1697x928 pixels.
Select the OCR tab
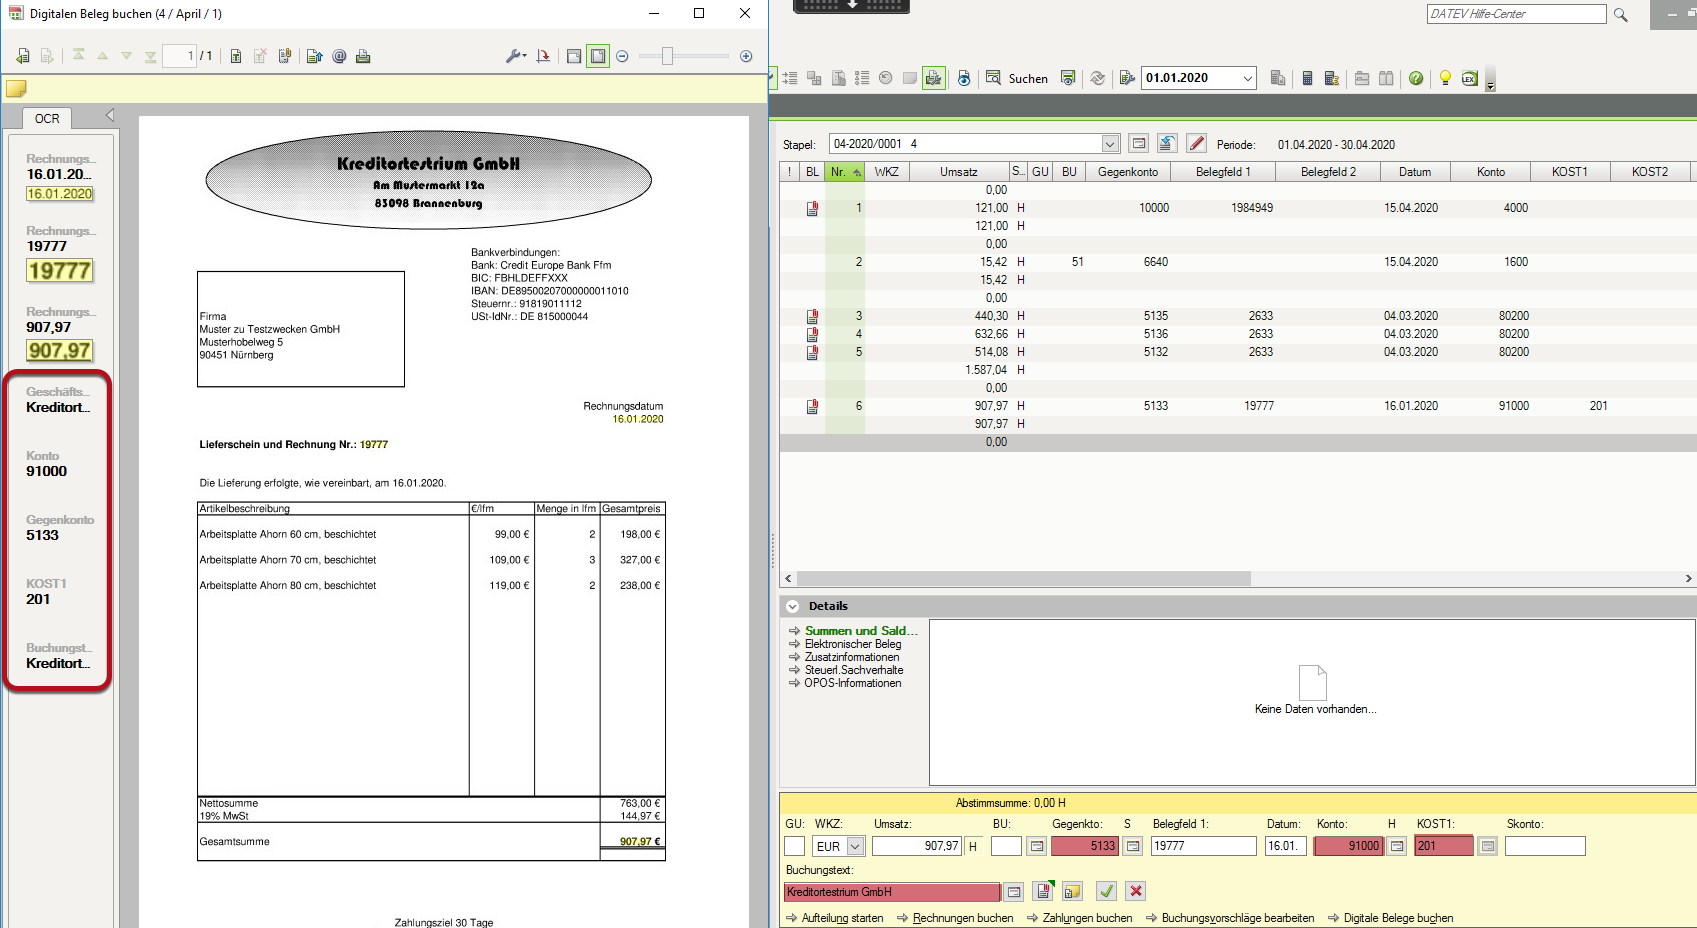click(47, 118)
